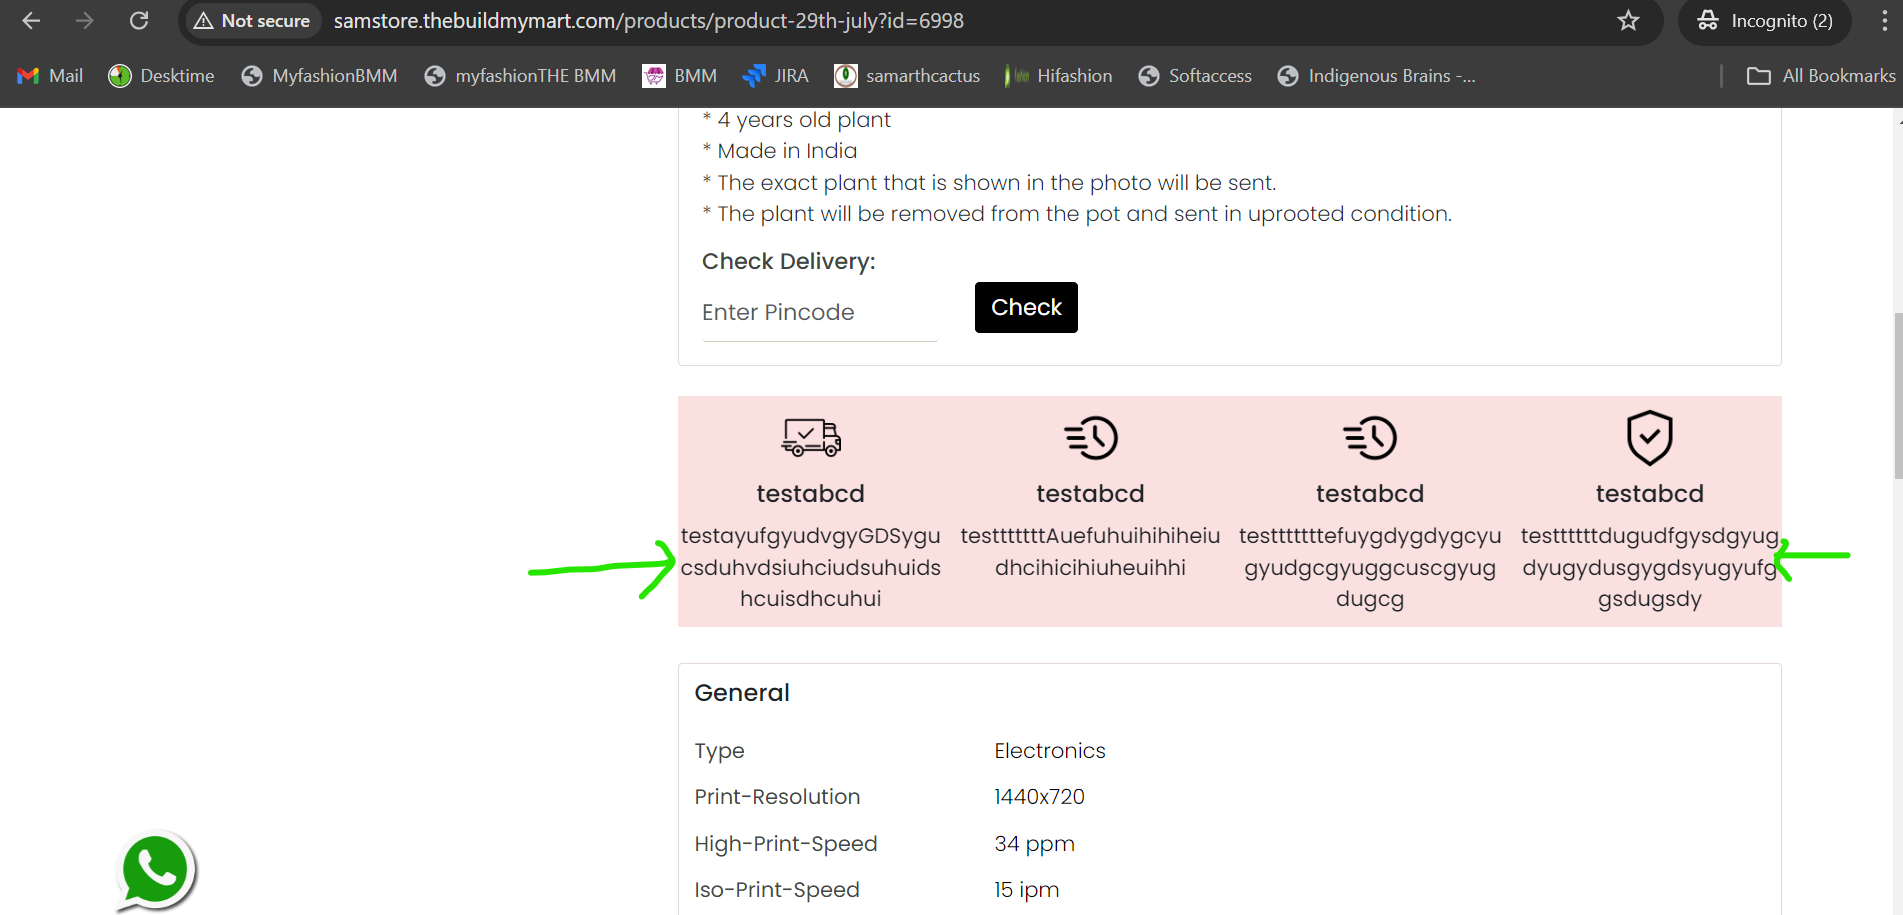
Task: Open the Indigenous Brains bookmark
Action: pyautogui.click(x=1377, y=76)
